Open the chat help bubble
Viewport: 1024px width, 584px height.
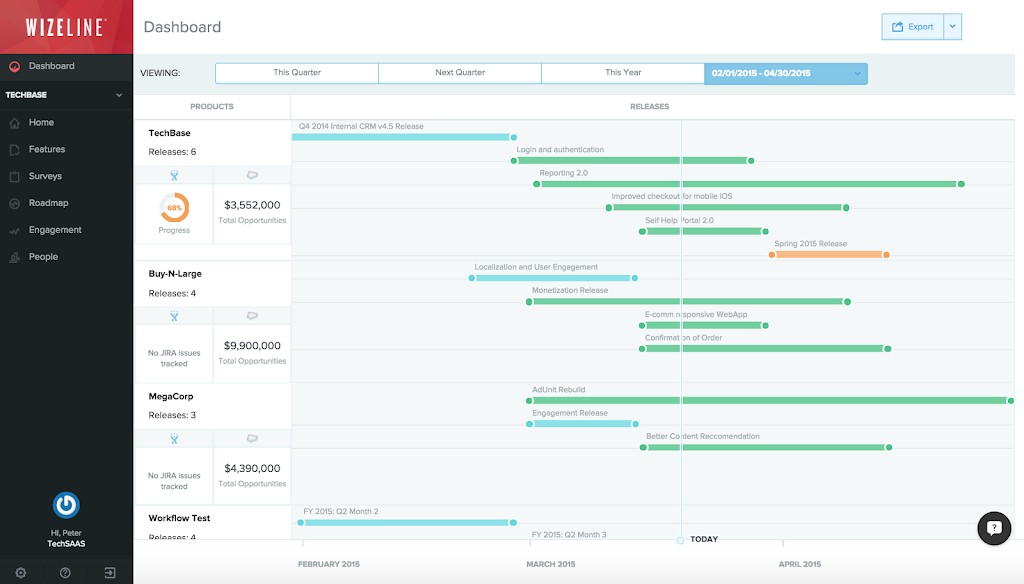point(994,528)
